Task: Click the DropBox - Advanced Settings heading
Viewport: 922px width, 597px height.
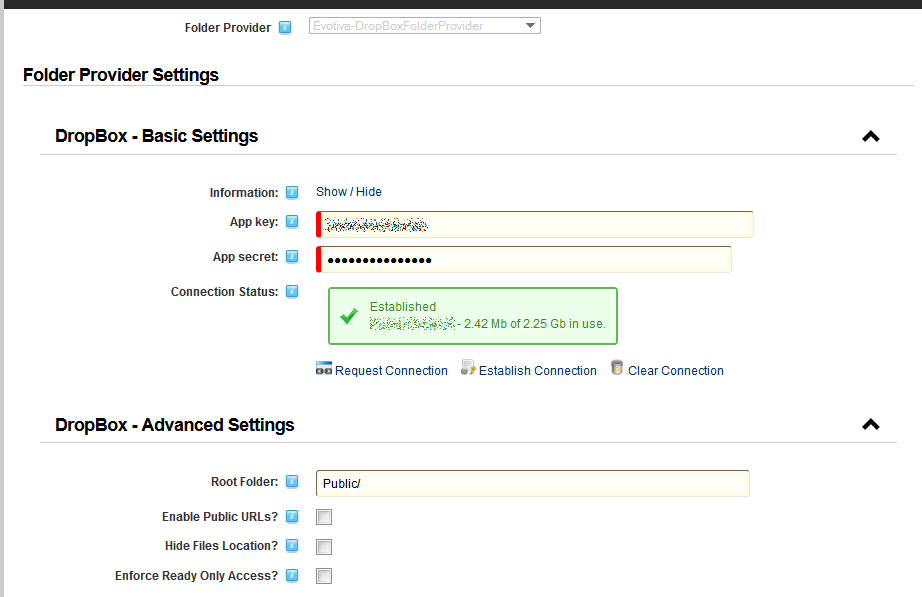Action: pos(175,425)
